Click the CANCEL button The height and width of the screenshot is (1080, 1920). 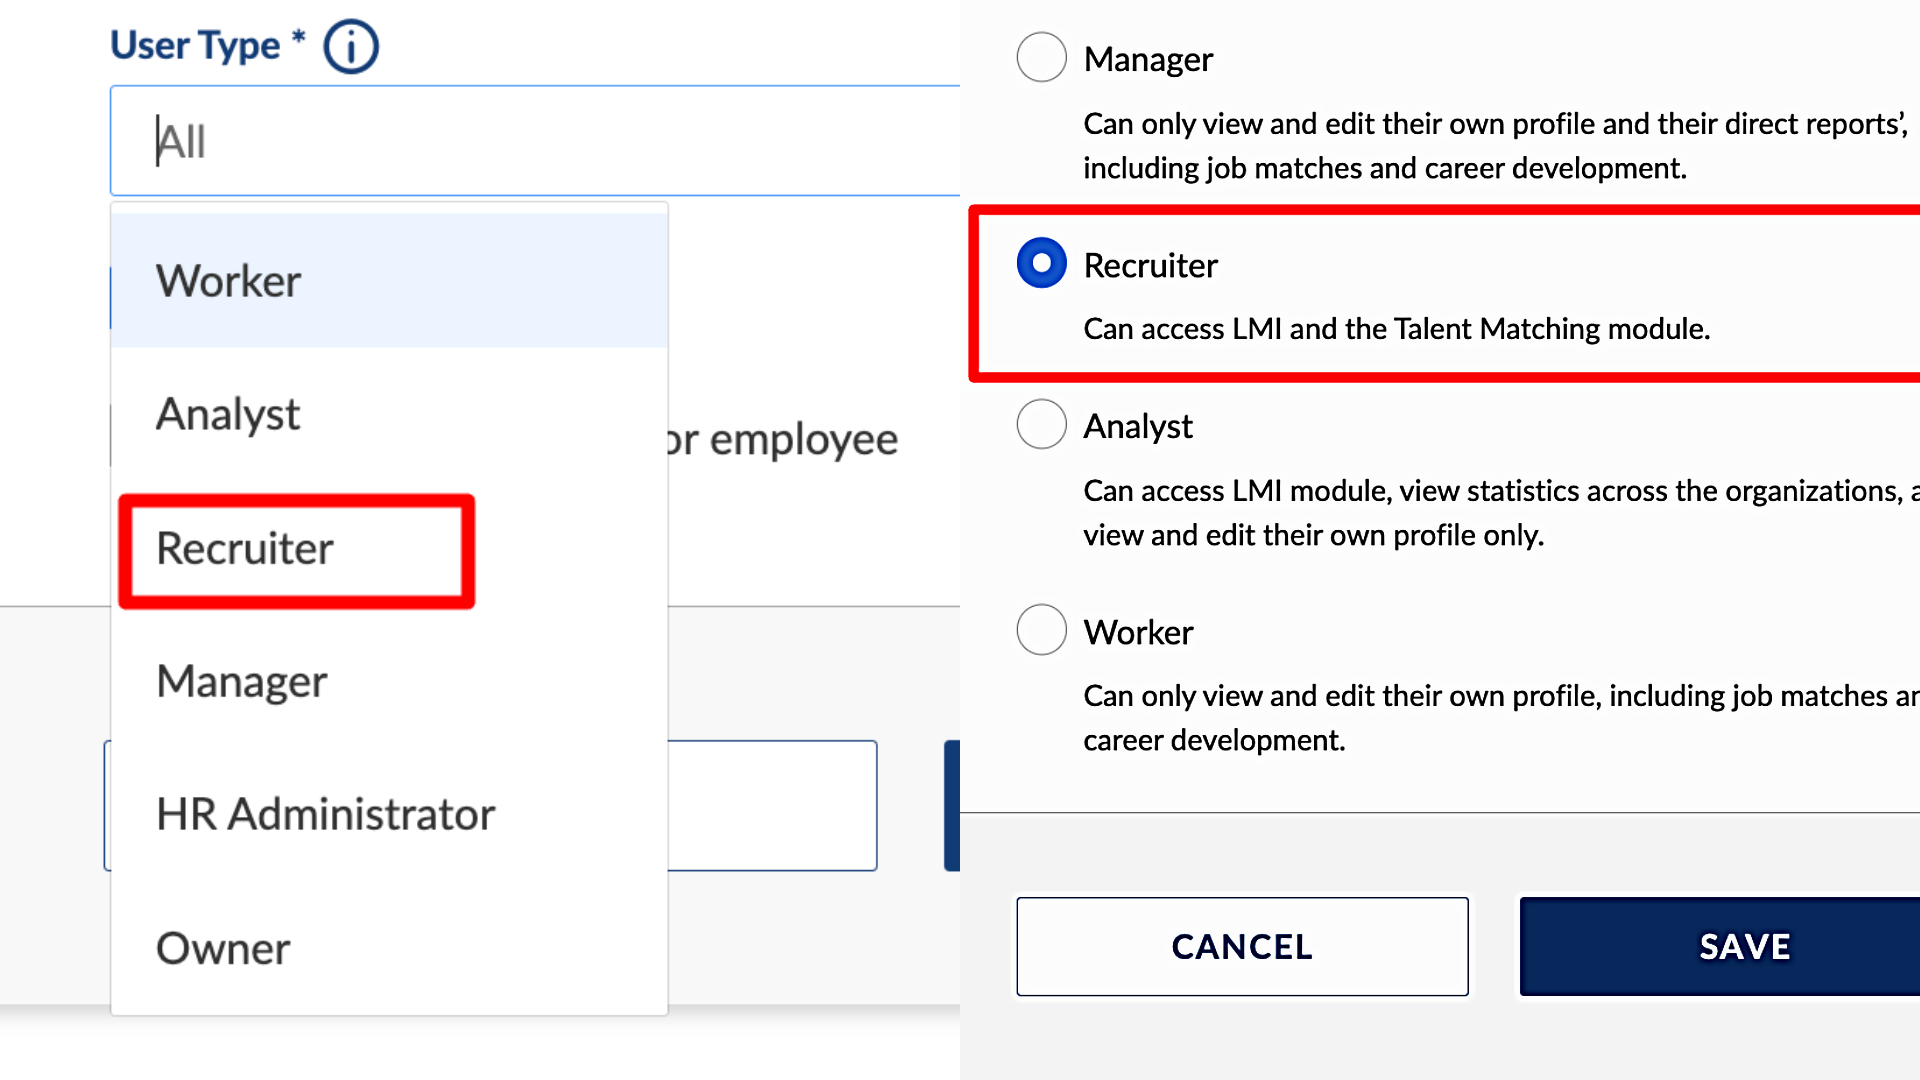click(x=1242, y=946)
